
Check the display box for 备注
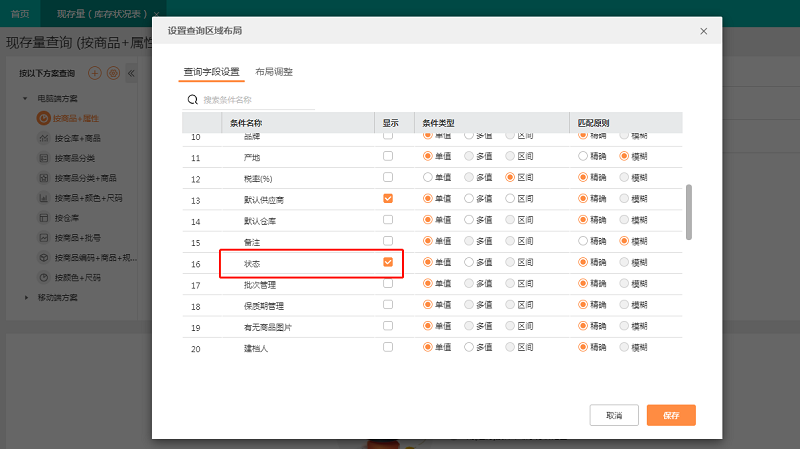[388, 241]
